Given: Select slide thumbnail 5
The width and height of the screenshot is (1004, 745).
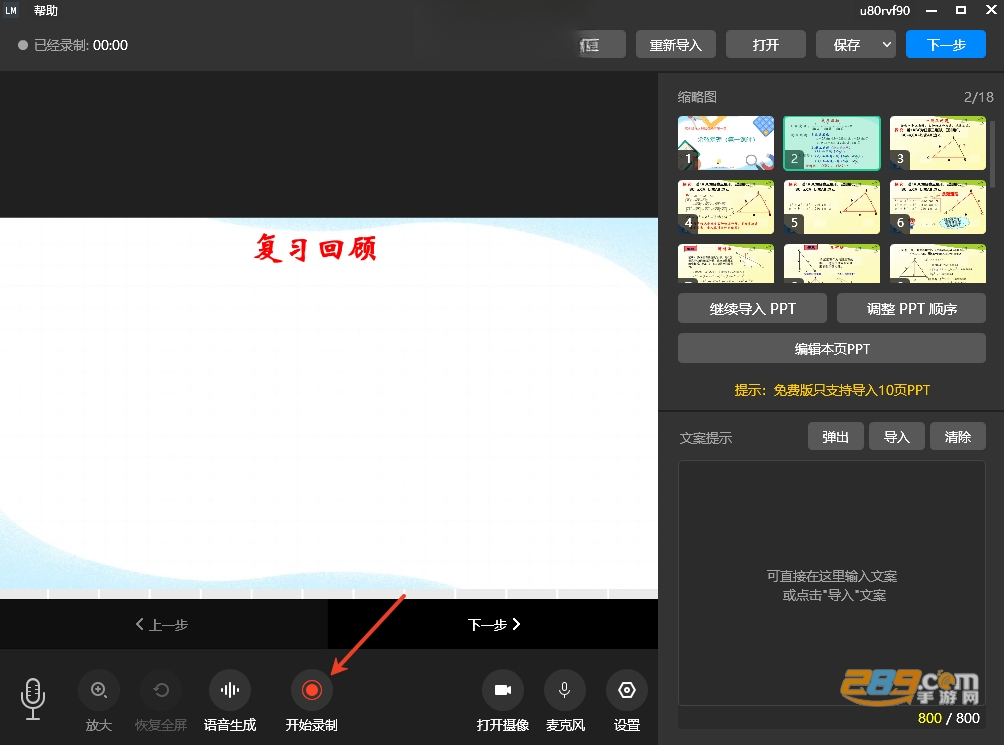Looking at the screenshot, I should tap(832, 207).
